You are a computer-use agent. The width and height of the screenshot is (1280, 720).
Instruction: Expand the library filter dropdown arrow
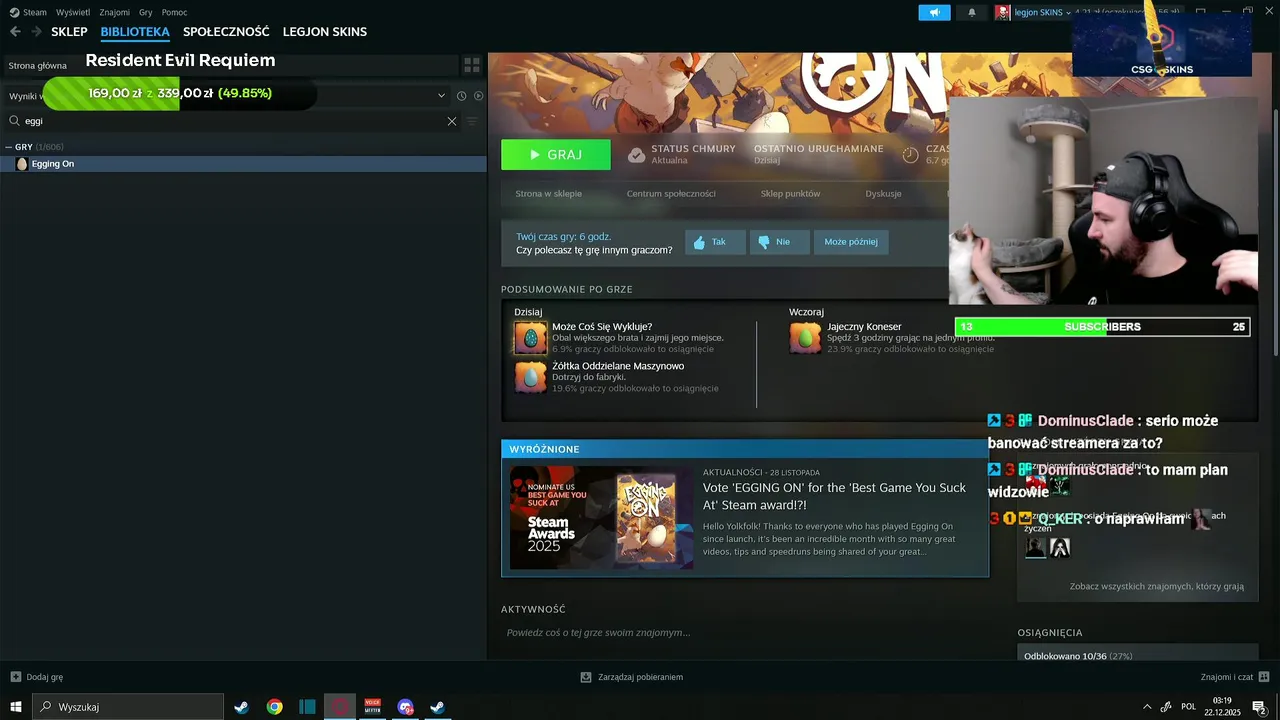tap(441, 96)
